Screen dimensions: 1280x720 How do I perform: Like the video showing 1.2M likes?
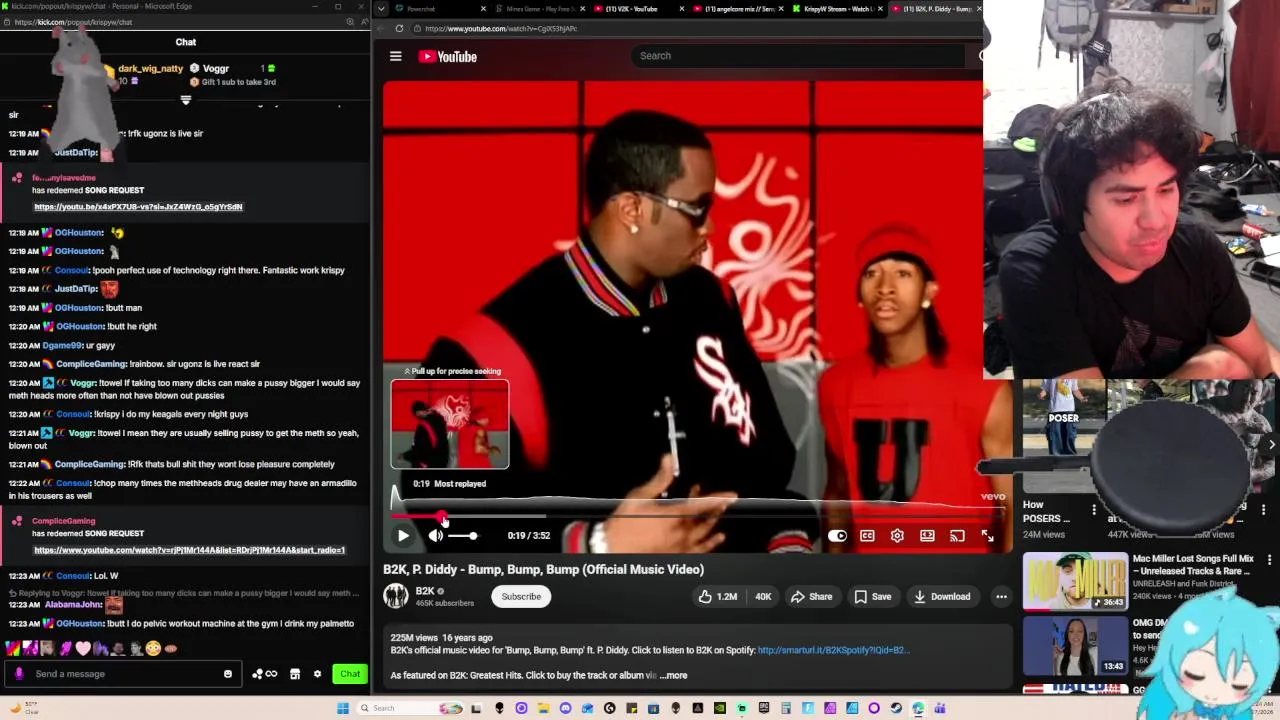point(718,597)
